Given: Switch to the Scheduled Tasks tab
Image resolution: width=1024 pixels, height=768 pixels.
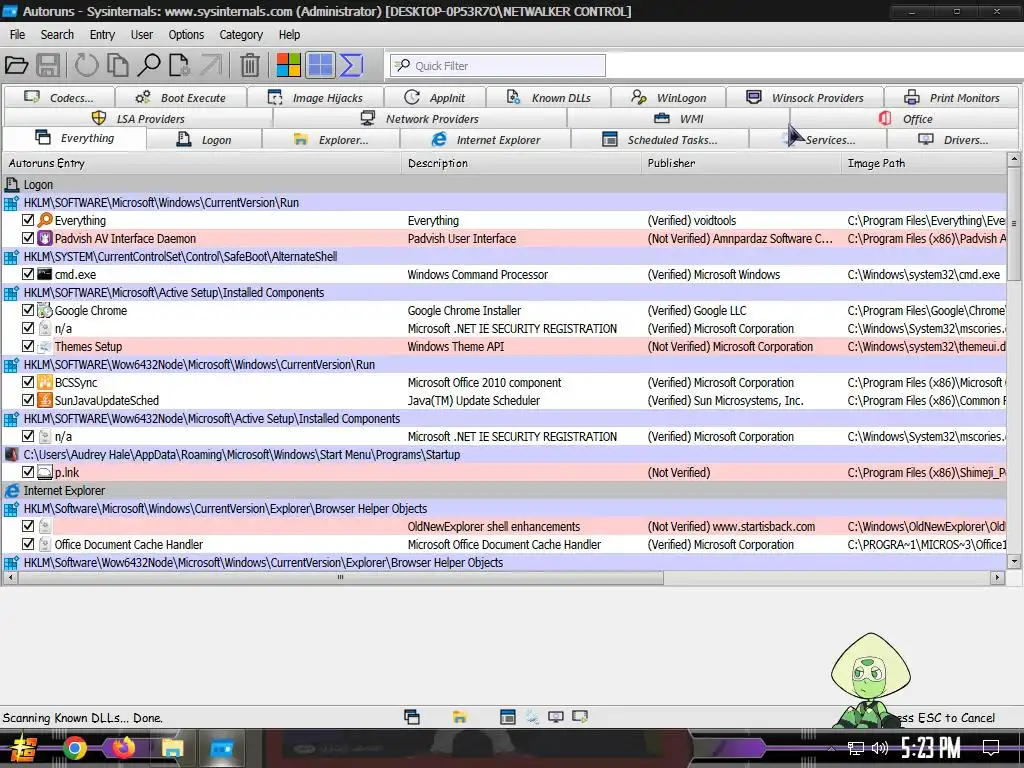Looking at the screenshot, I should click(x=659, y=140).
